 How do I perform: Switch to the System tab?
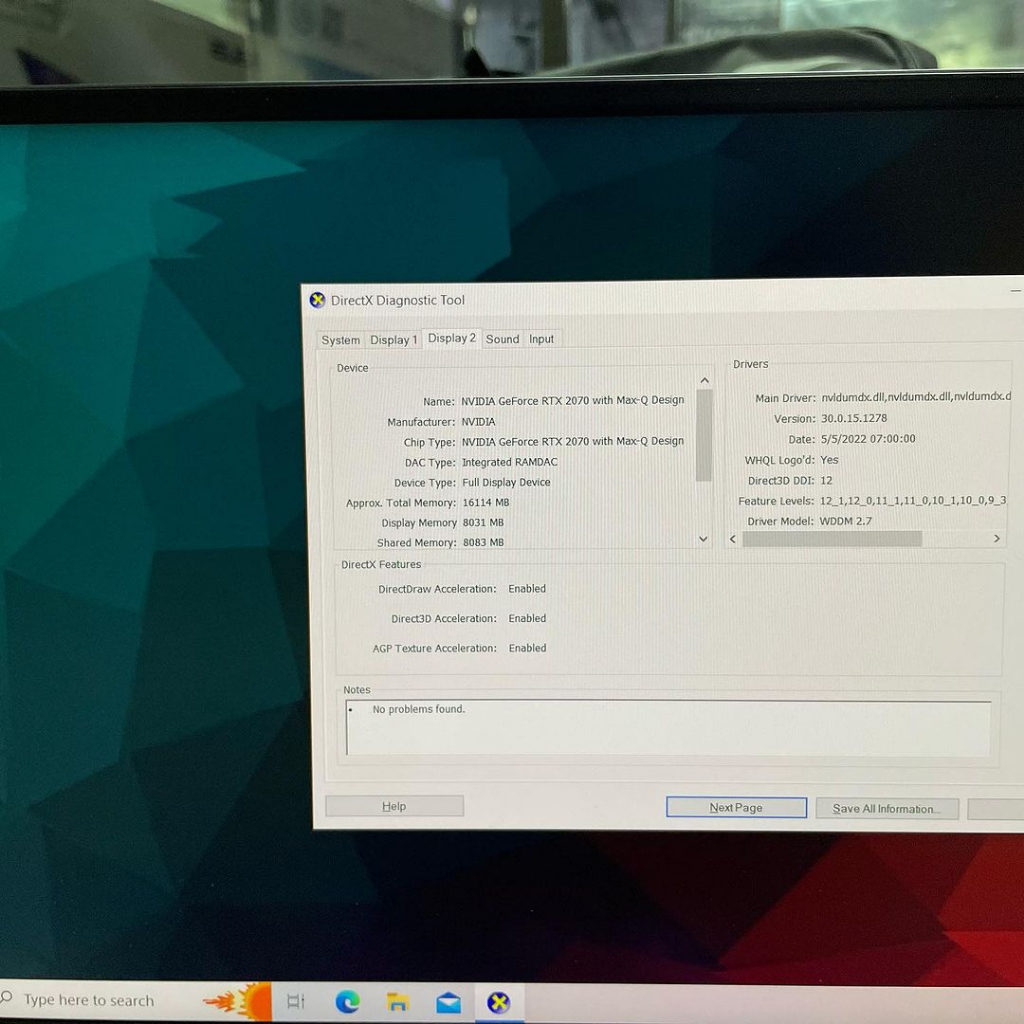pyautogui.click(x=340, y=340)
